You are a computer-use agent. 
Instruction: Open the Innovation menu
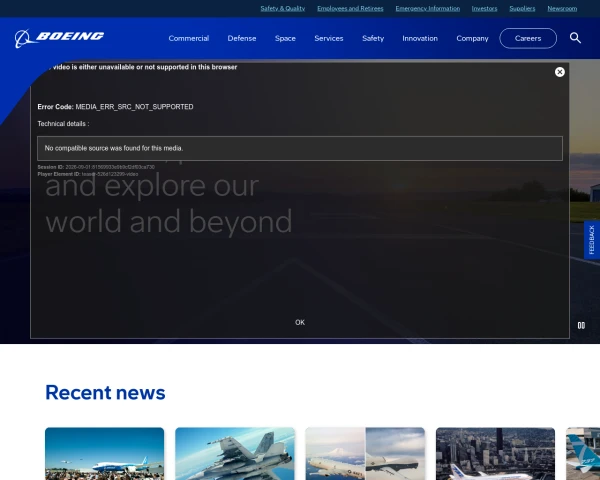pos(420,38)
